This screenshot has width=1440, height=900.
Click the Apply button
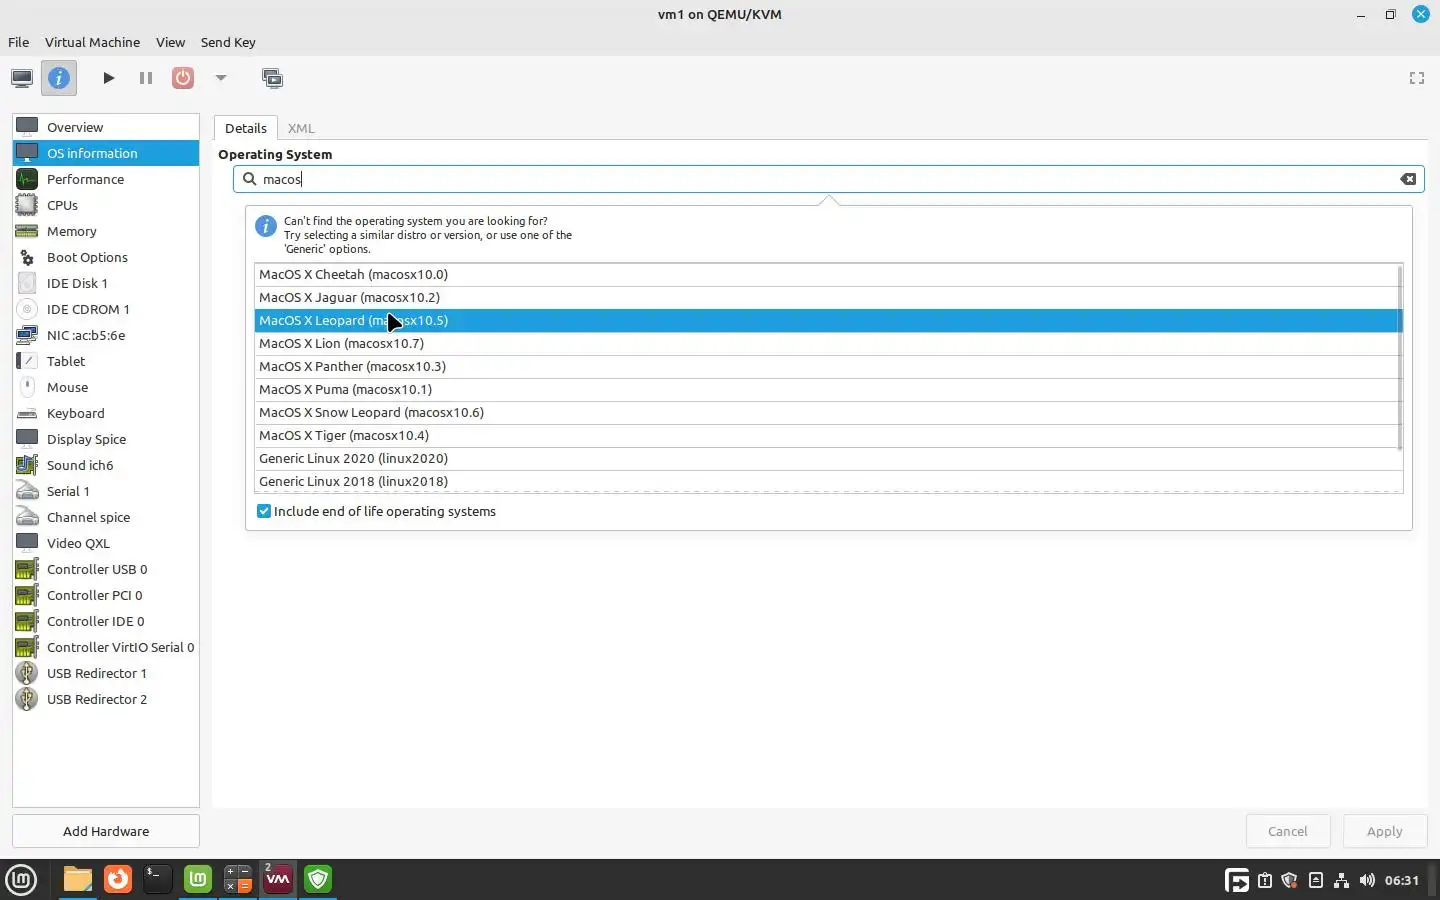coord(1385,831)
